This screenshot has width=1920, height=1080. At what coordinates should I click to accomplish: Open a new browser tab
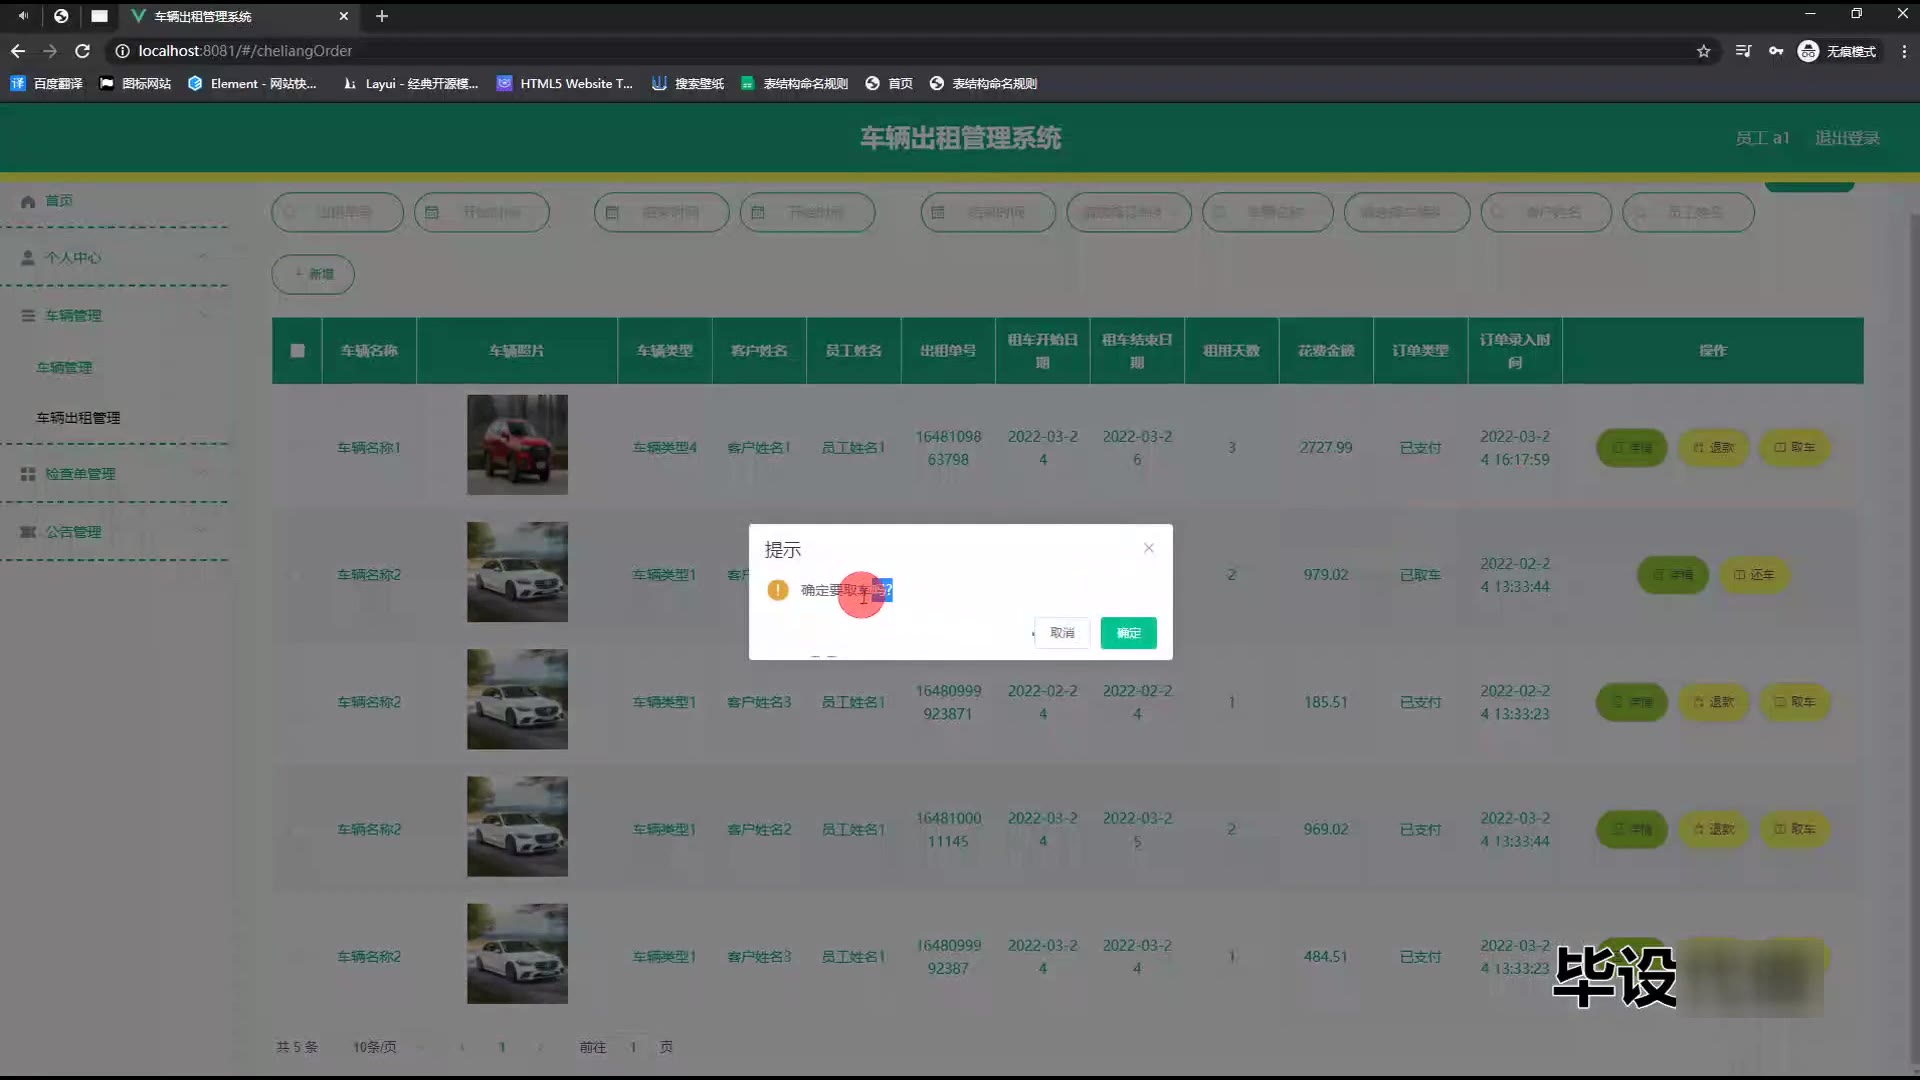point(382,16)
